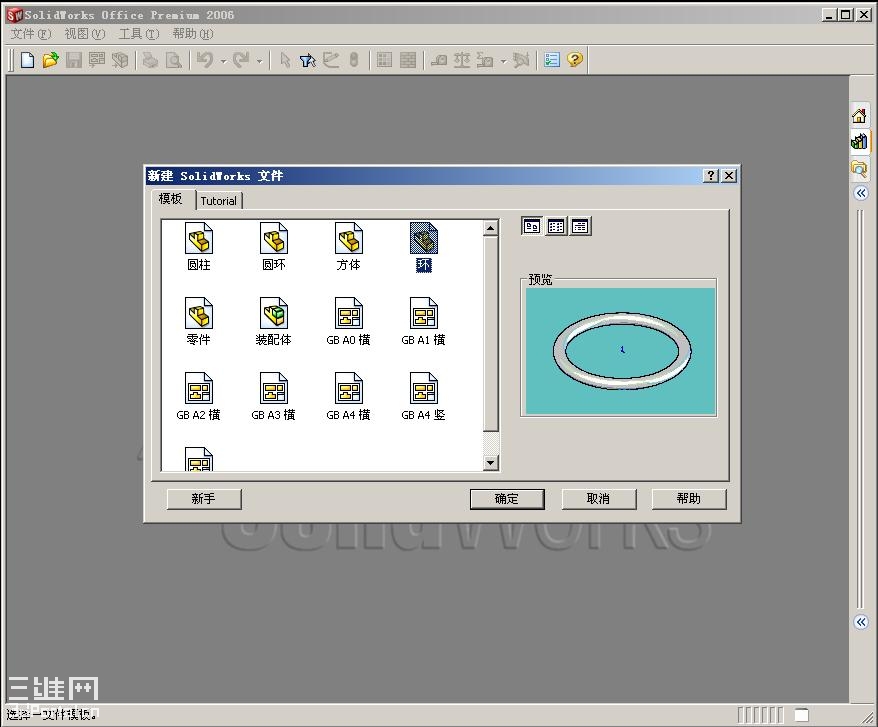The width and height of the screenshot is (878, 727).
Task: Select the highlighted 环 template
Action: click(424, 246)
